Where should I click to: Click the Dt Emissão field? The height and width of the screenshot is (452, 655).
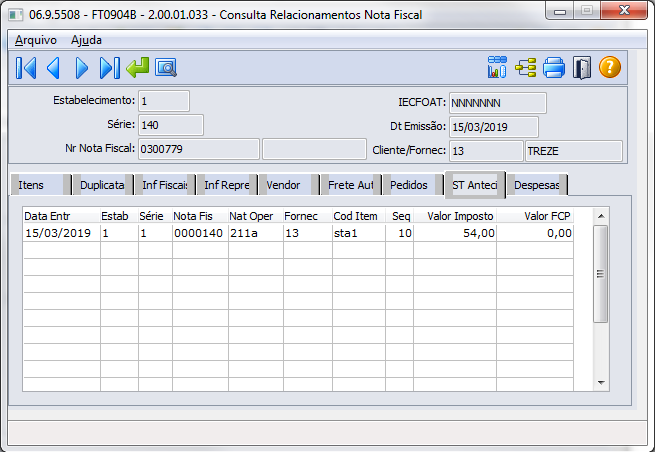point(494,127)
